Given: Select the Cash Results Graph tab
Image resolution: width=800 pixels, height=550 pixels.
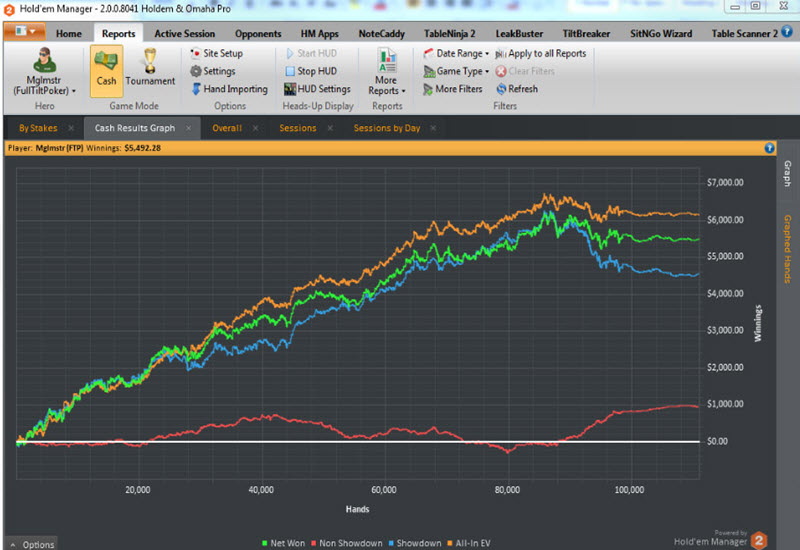Looking at the screenshot, I should (135, 128).
